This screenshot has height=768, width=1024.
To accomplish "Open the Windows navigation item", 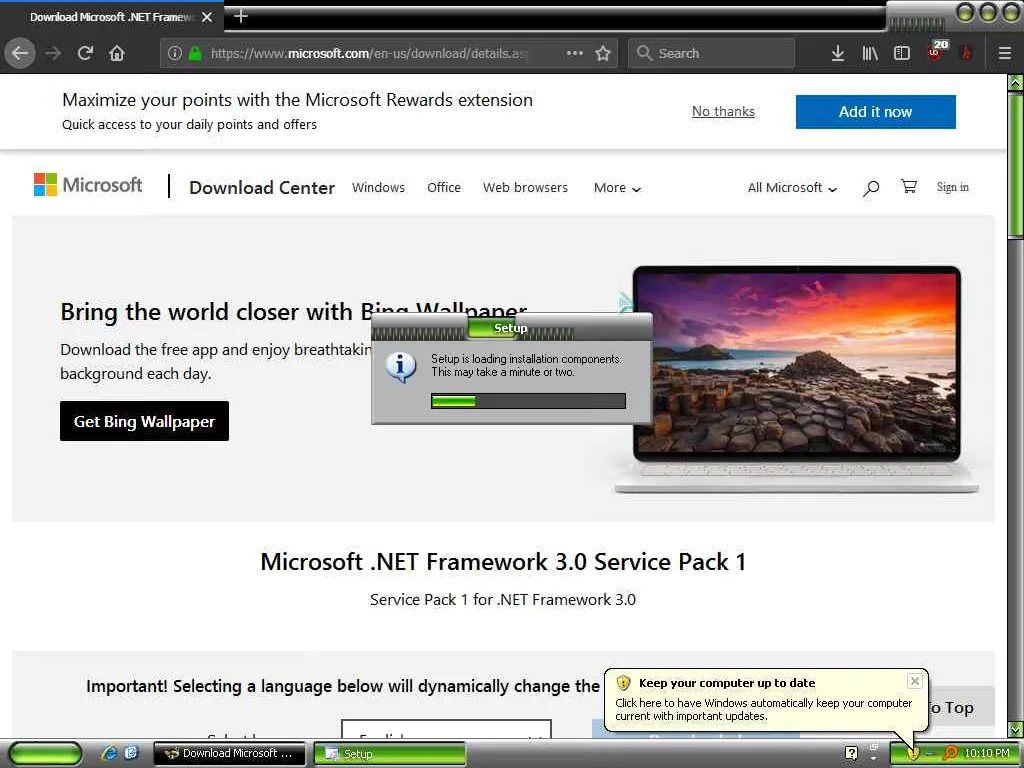I will click(x=378, y=187).
